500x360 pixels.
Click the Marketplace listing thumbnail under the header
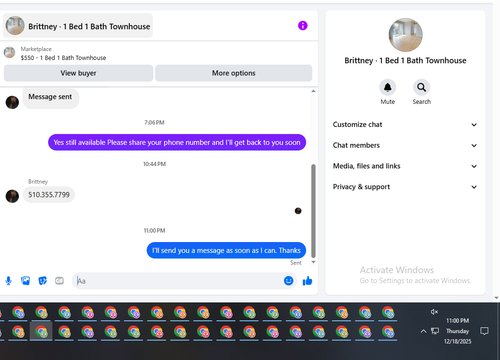[x=9, y=53]
